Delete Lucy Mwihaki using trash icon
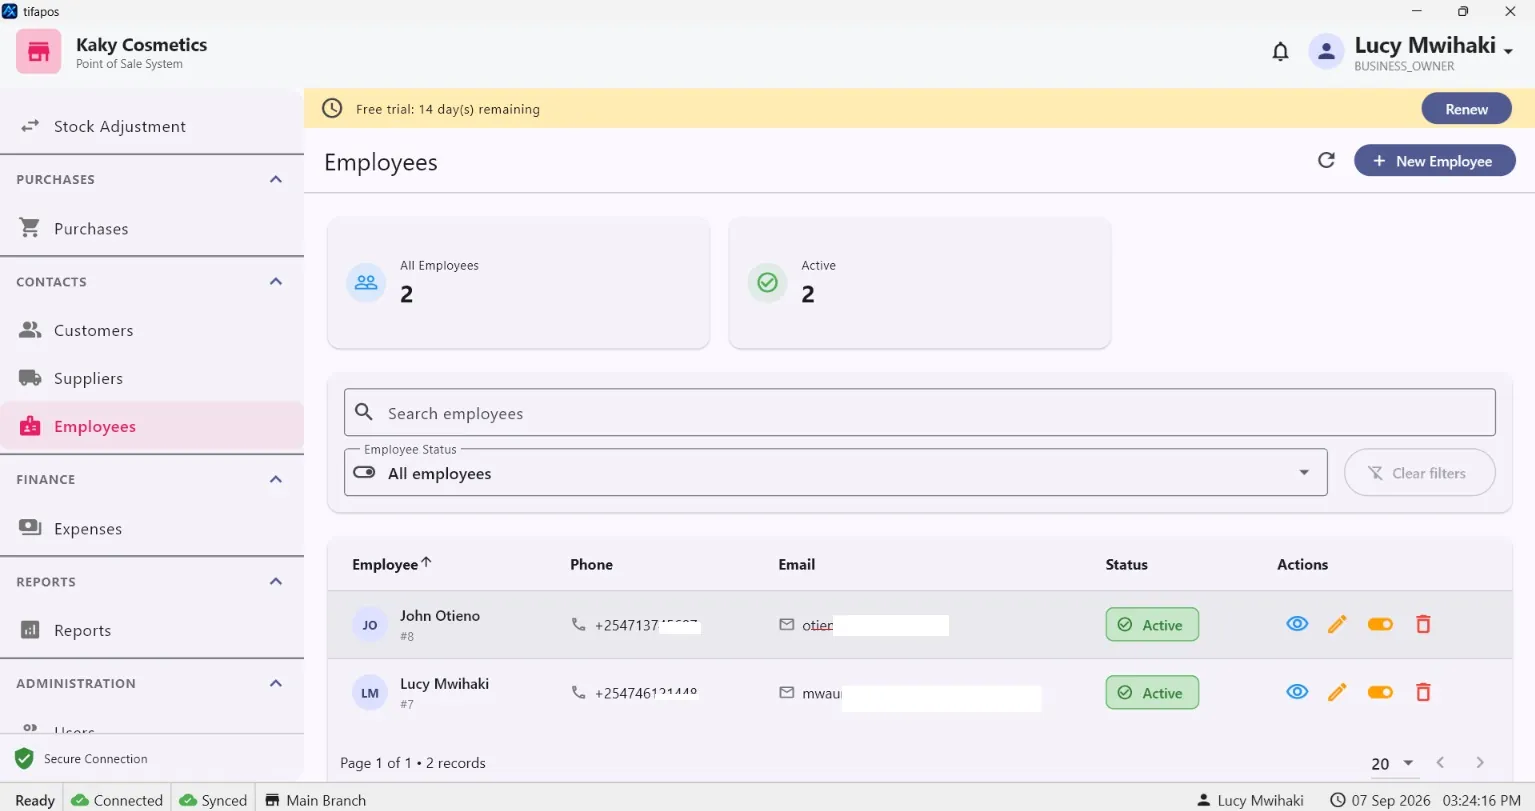Image resolution: width=1535 pixels, height=811 pixels. [x=1423, y=692]
